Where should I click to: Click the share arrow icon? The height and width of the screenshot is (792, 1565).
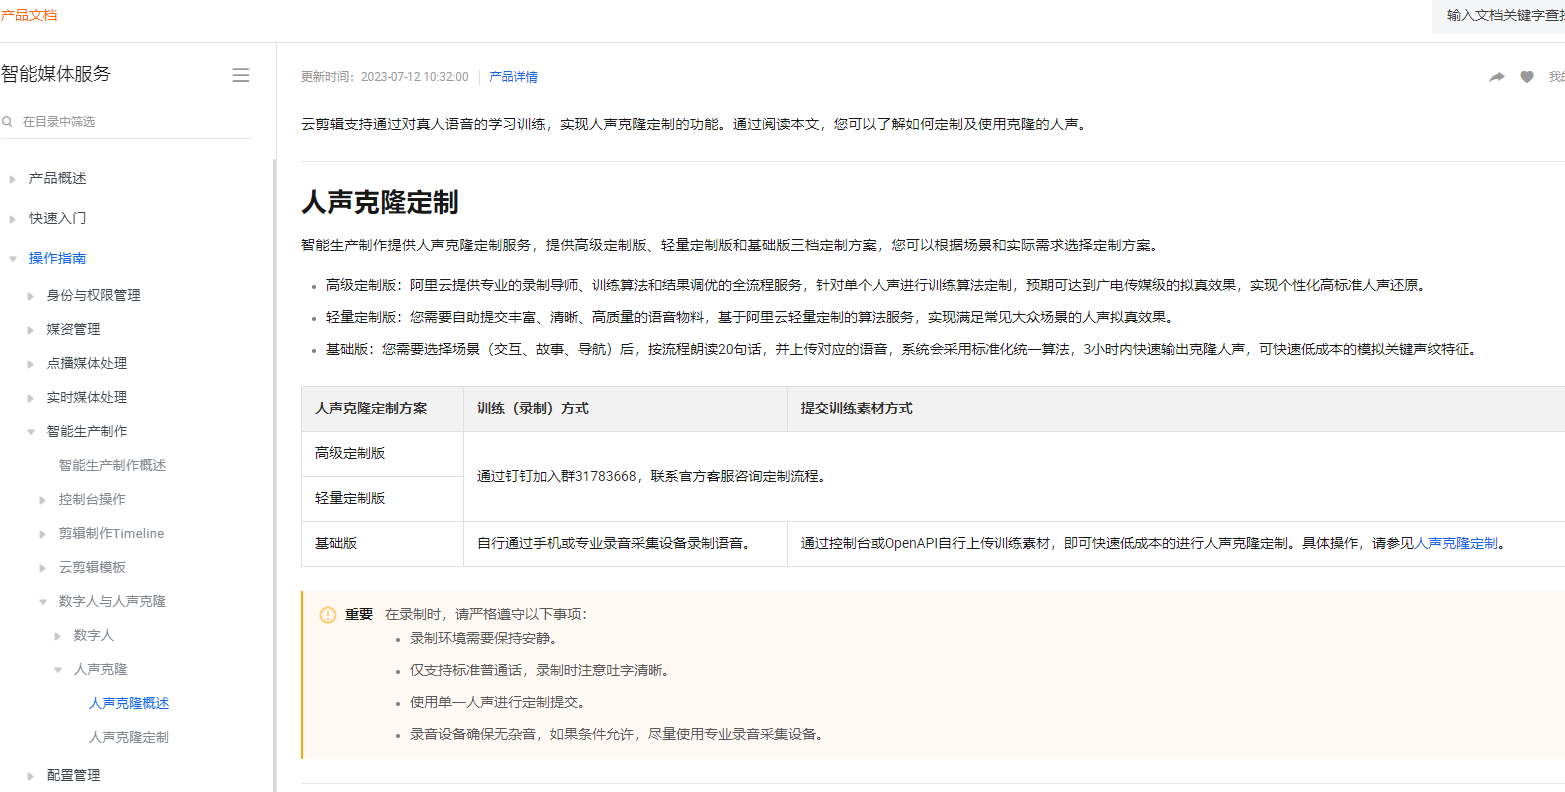tap(1496, 77)
